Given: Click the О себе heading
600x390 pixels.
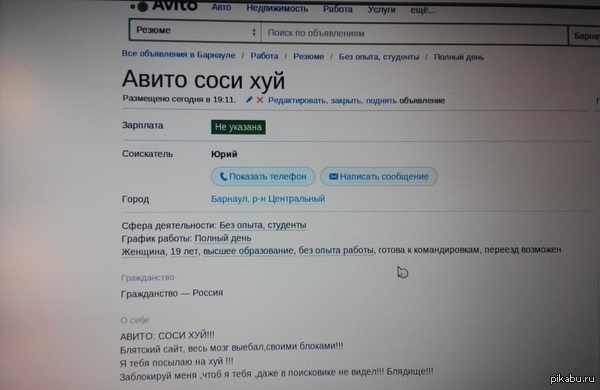Looking at the screenshot, I should [x=135, y=320].
